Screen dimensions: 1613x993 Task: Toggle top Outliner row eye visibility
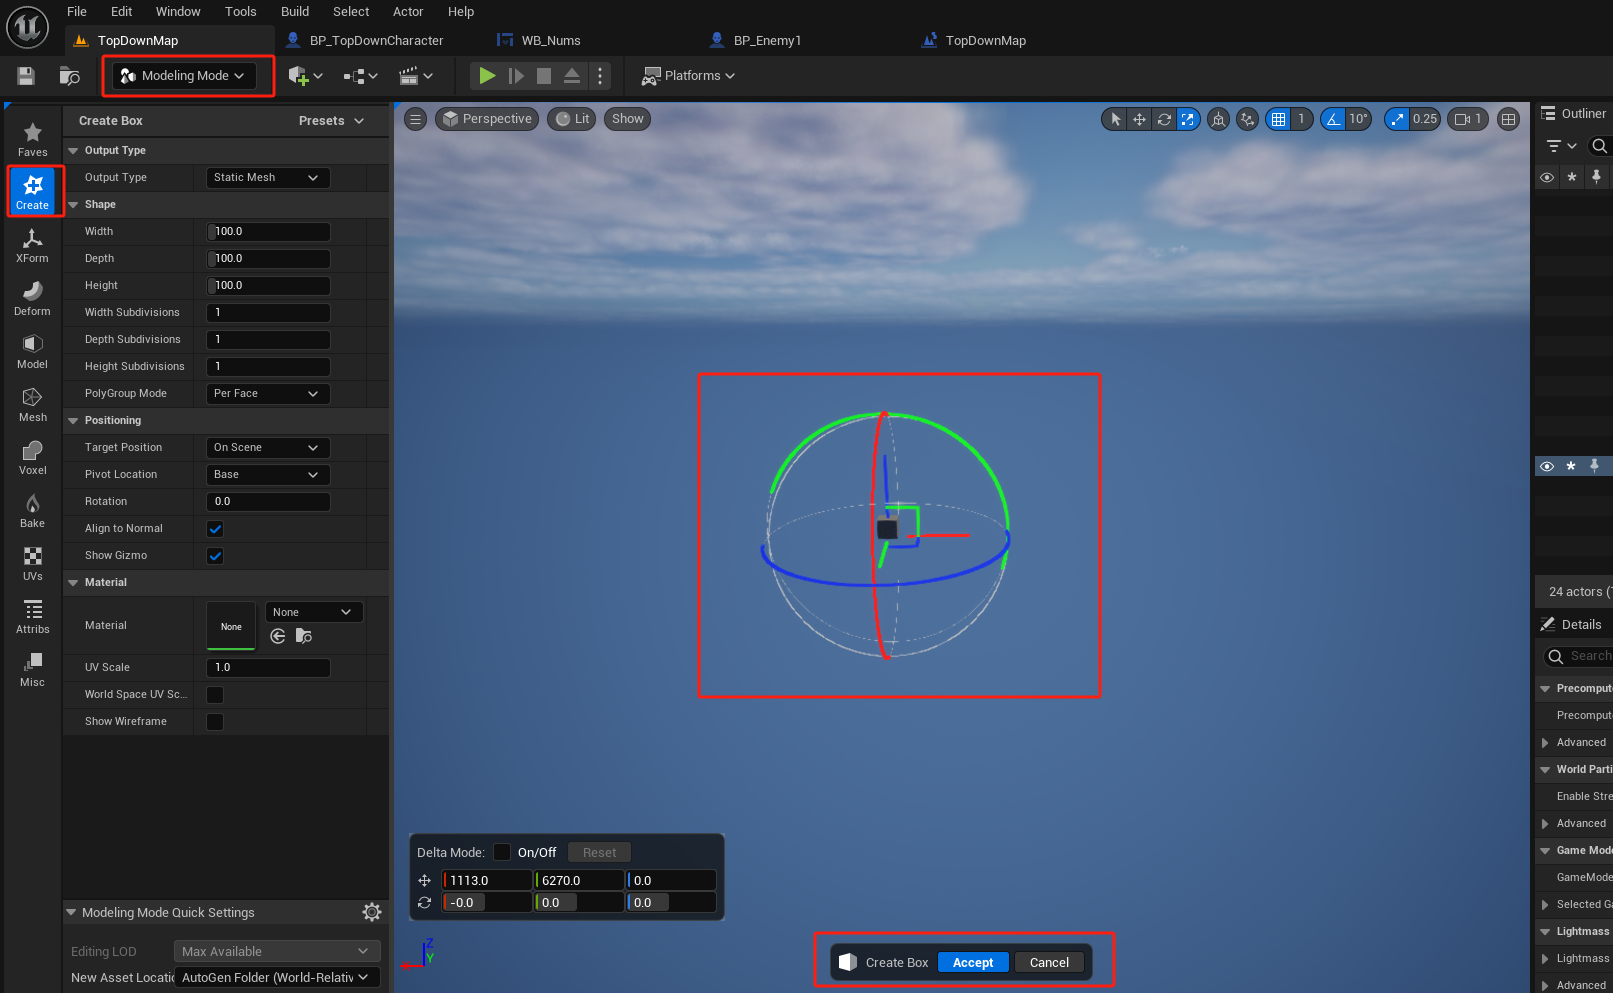click(x=1547, y=177)
